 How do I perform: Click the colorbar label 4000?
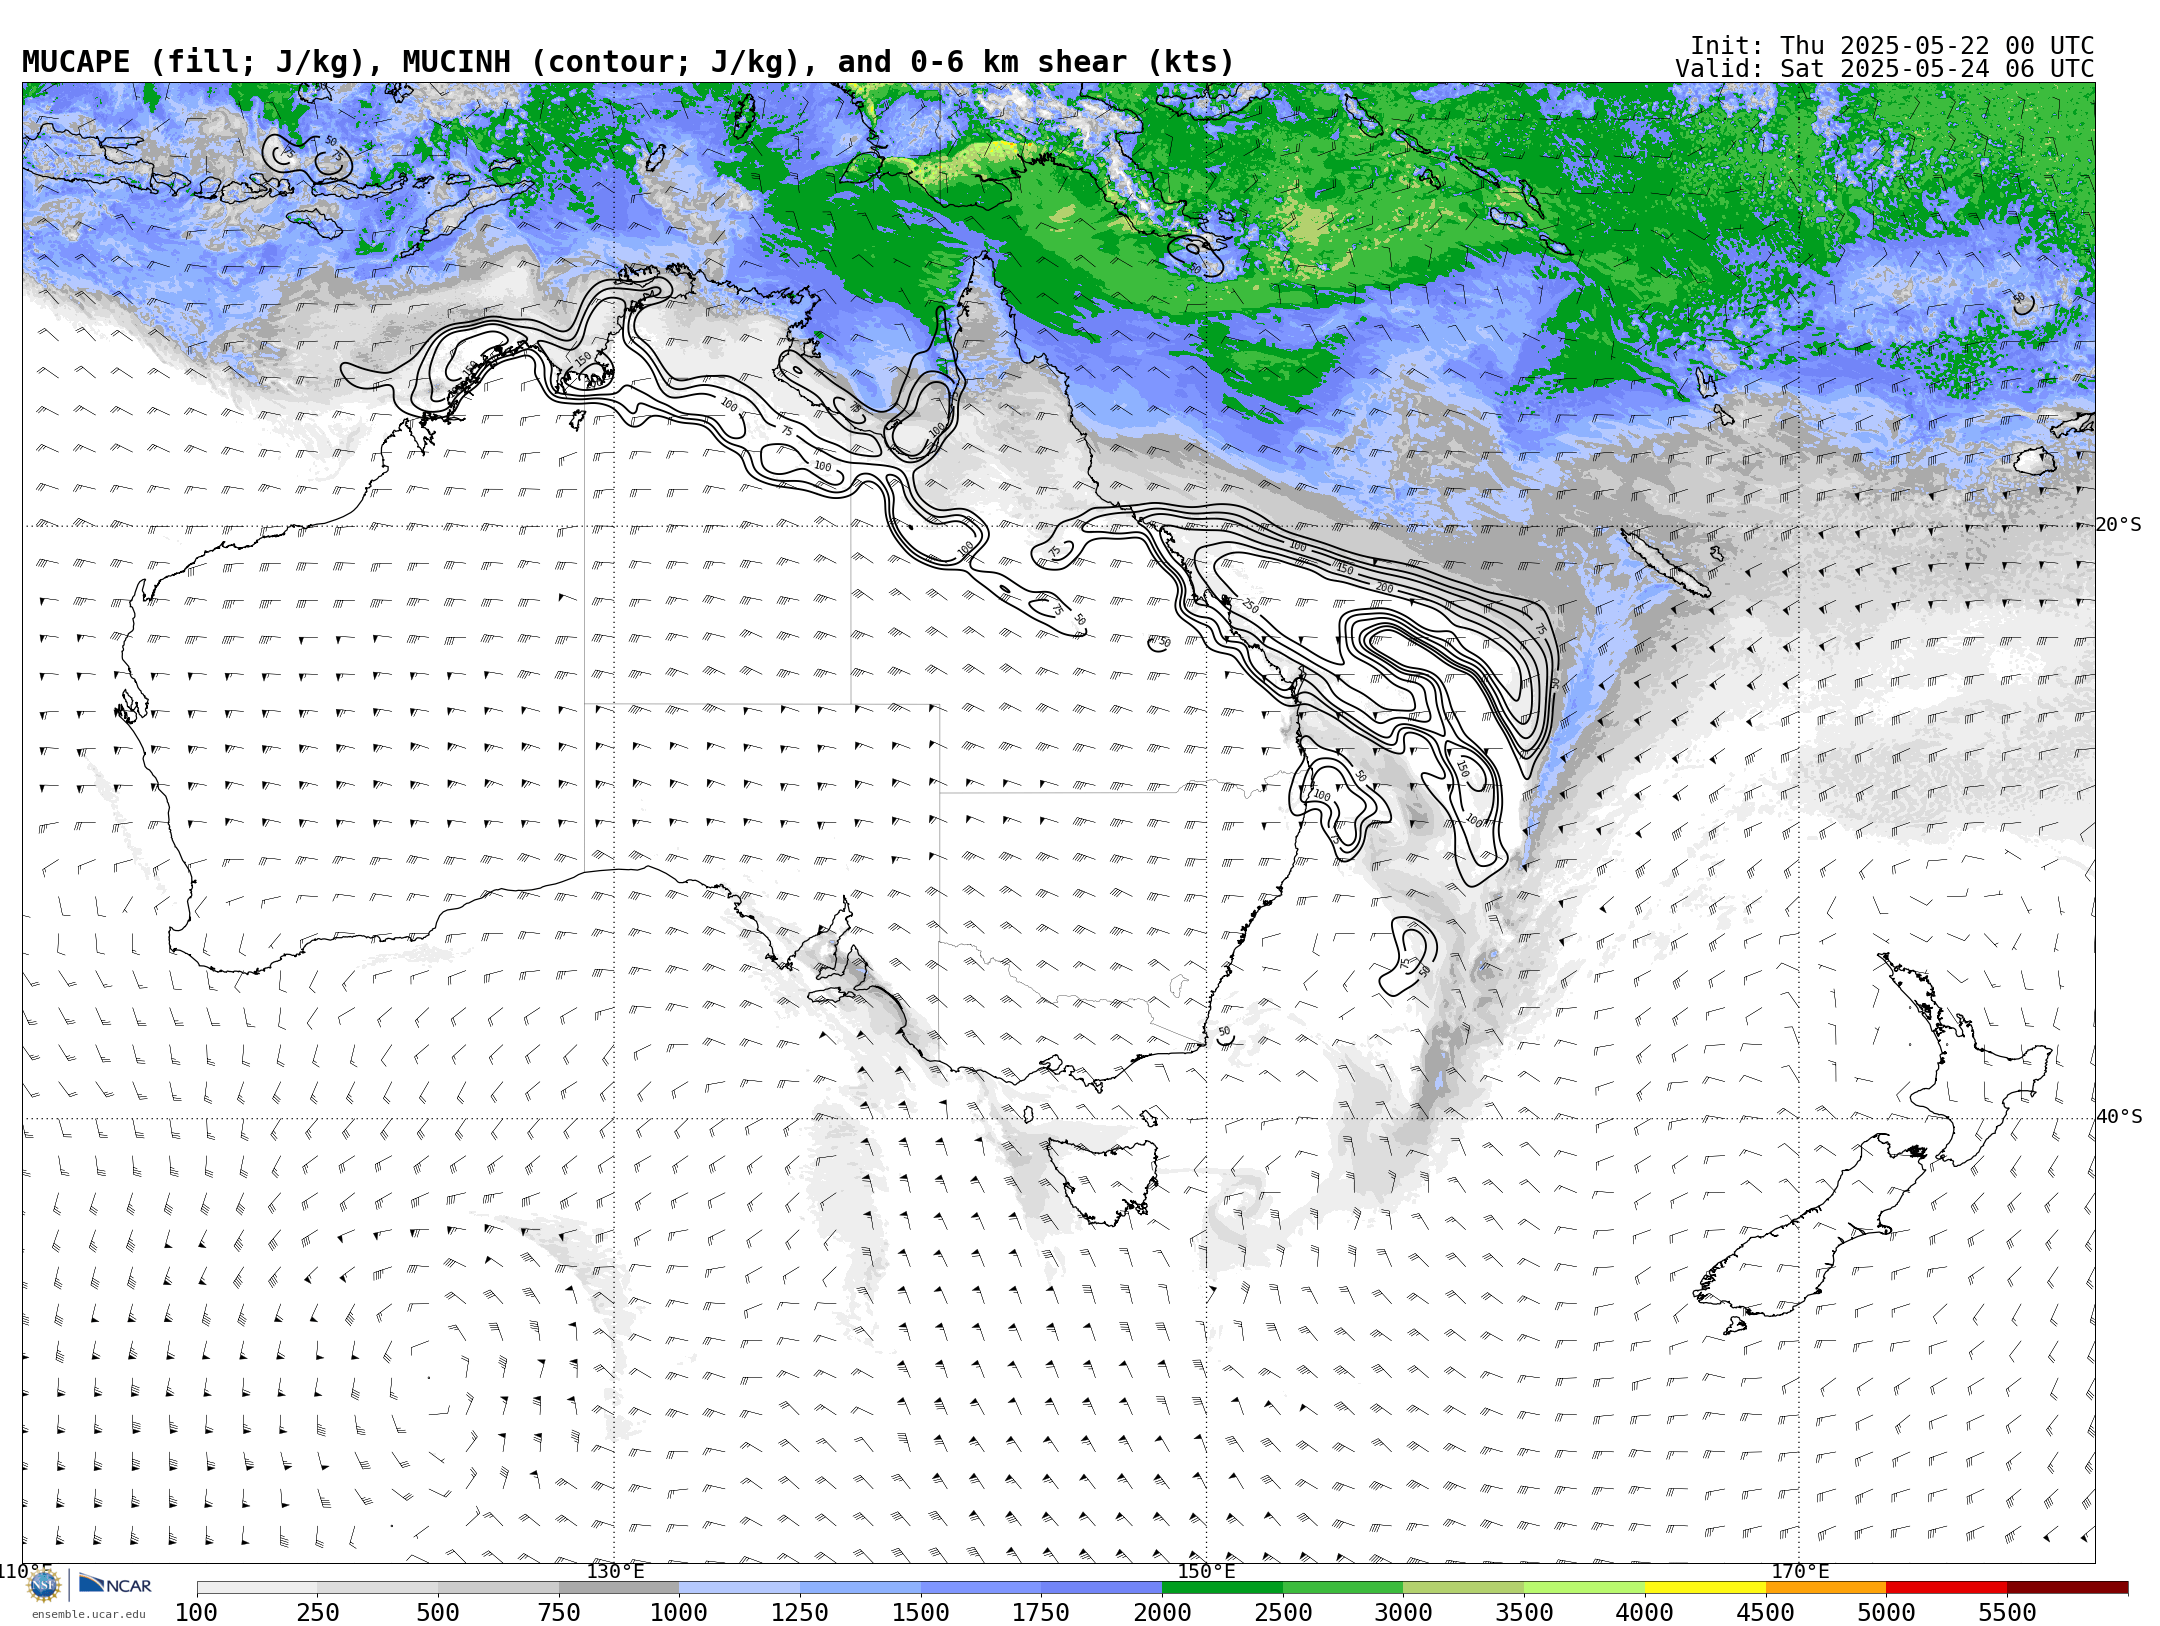pyautogui.click(x=1645, y=1613)
